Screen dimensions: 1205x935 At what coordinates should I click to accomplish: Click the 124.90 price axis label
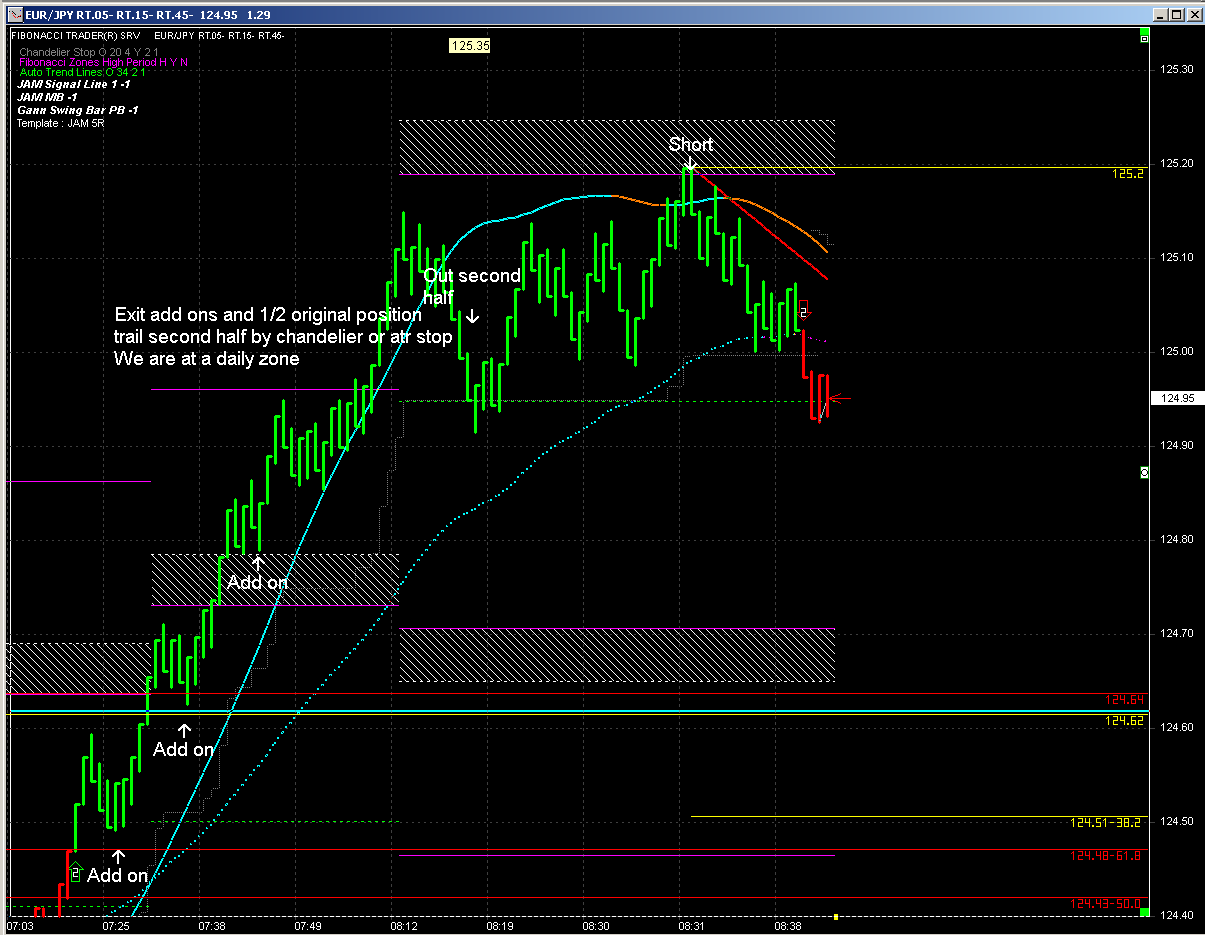pos(1177,445)
